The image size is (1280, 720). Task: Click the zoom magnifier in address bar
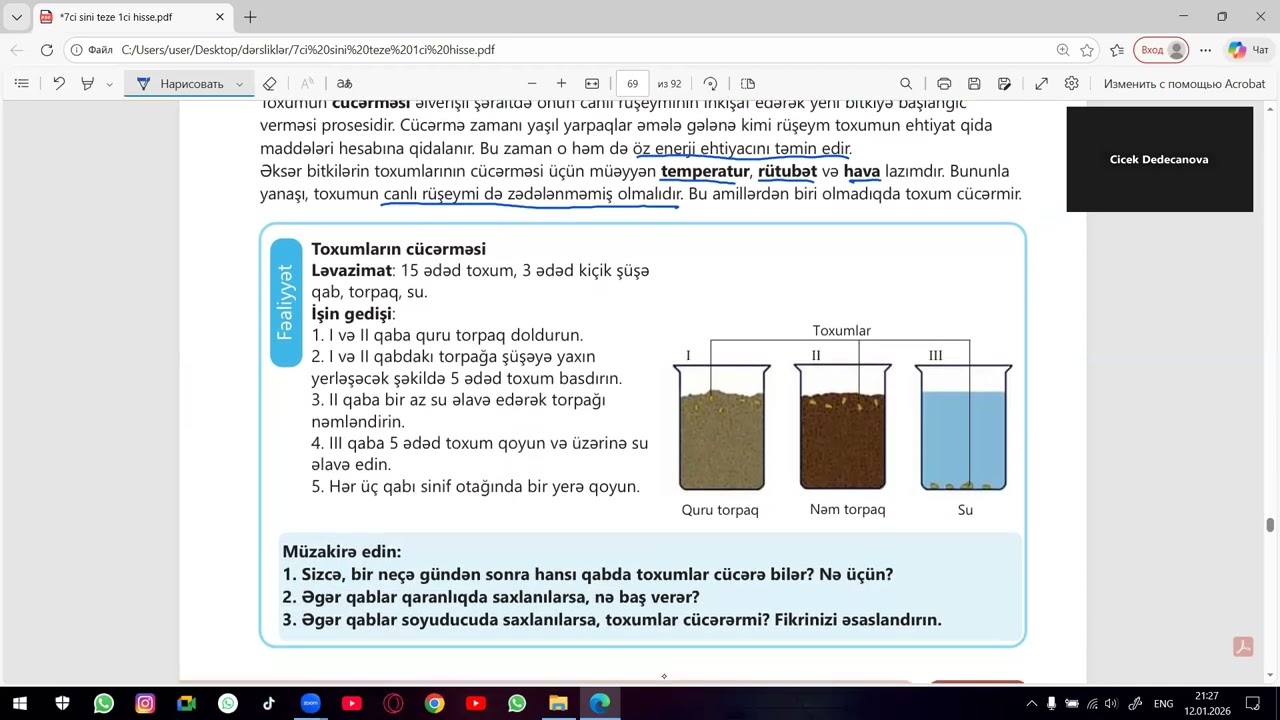(x=1063, y=50)
